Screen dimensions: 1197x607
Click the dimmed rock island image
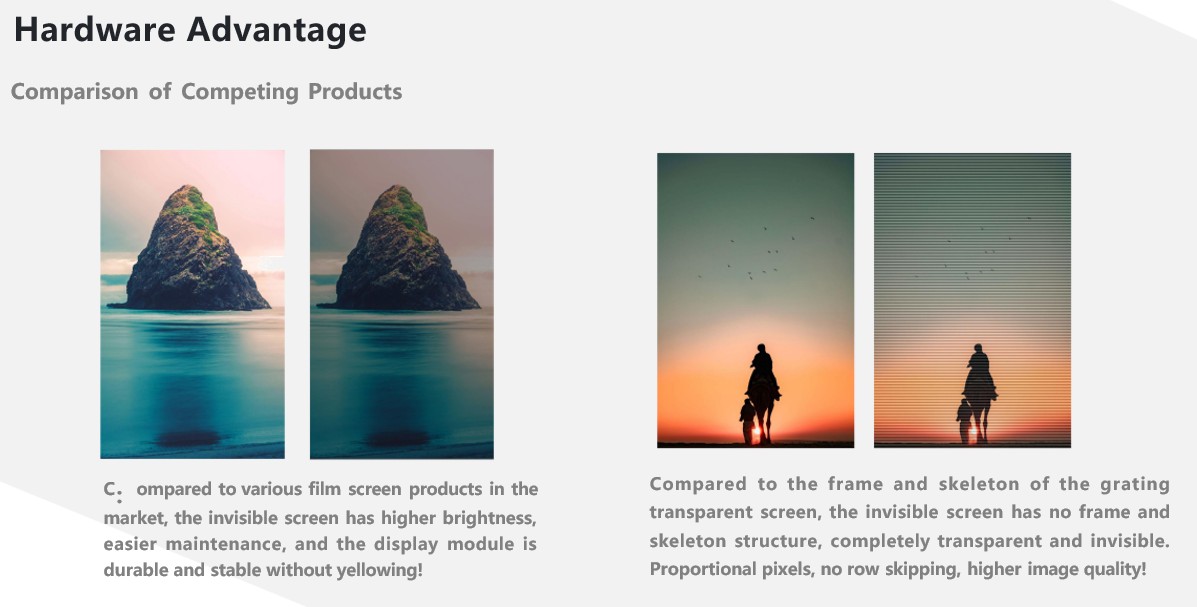click(x=402, y=304)
